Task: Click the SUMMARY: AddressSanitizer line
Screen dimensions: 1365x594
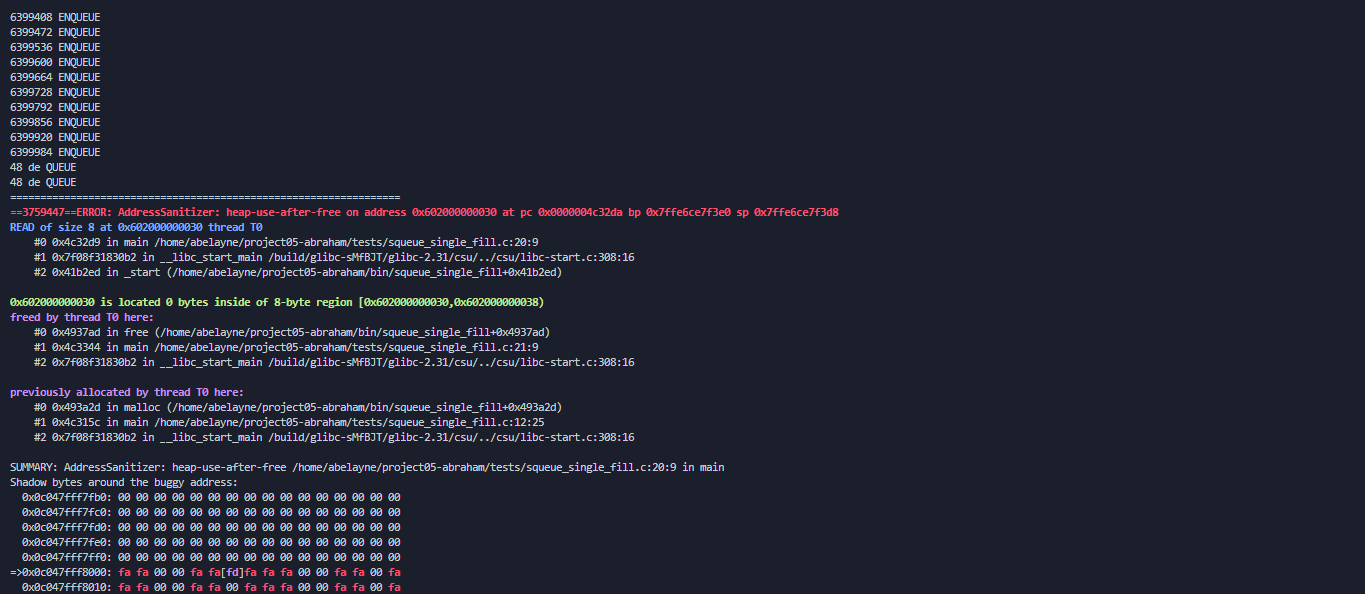Action: (367, 467)
